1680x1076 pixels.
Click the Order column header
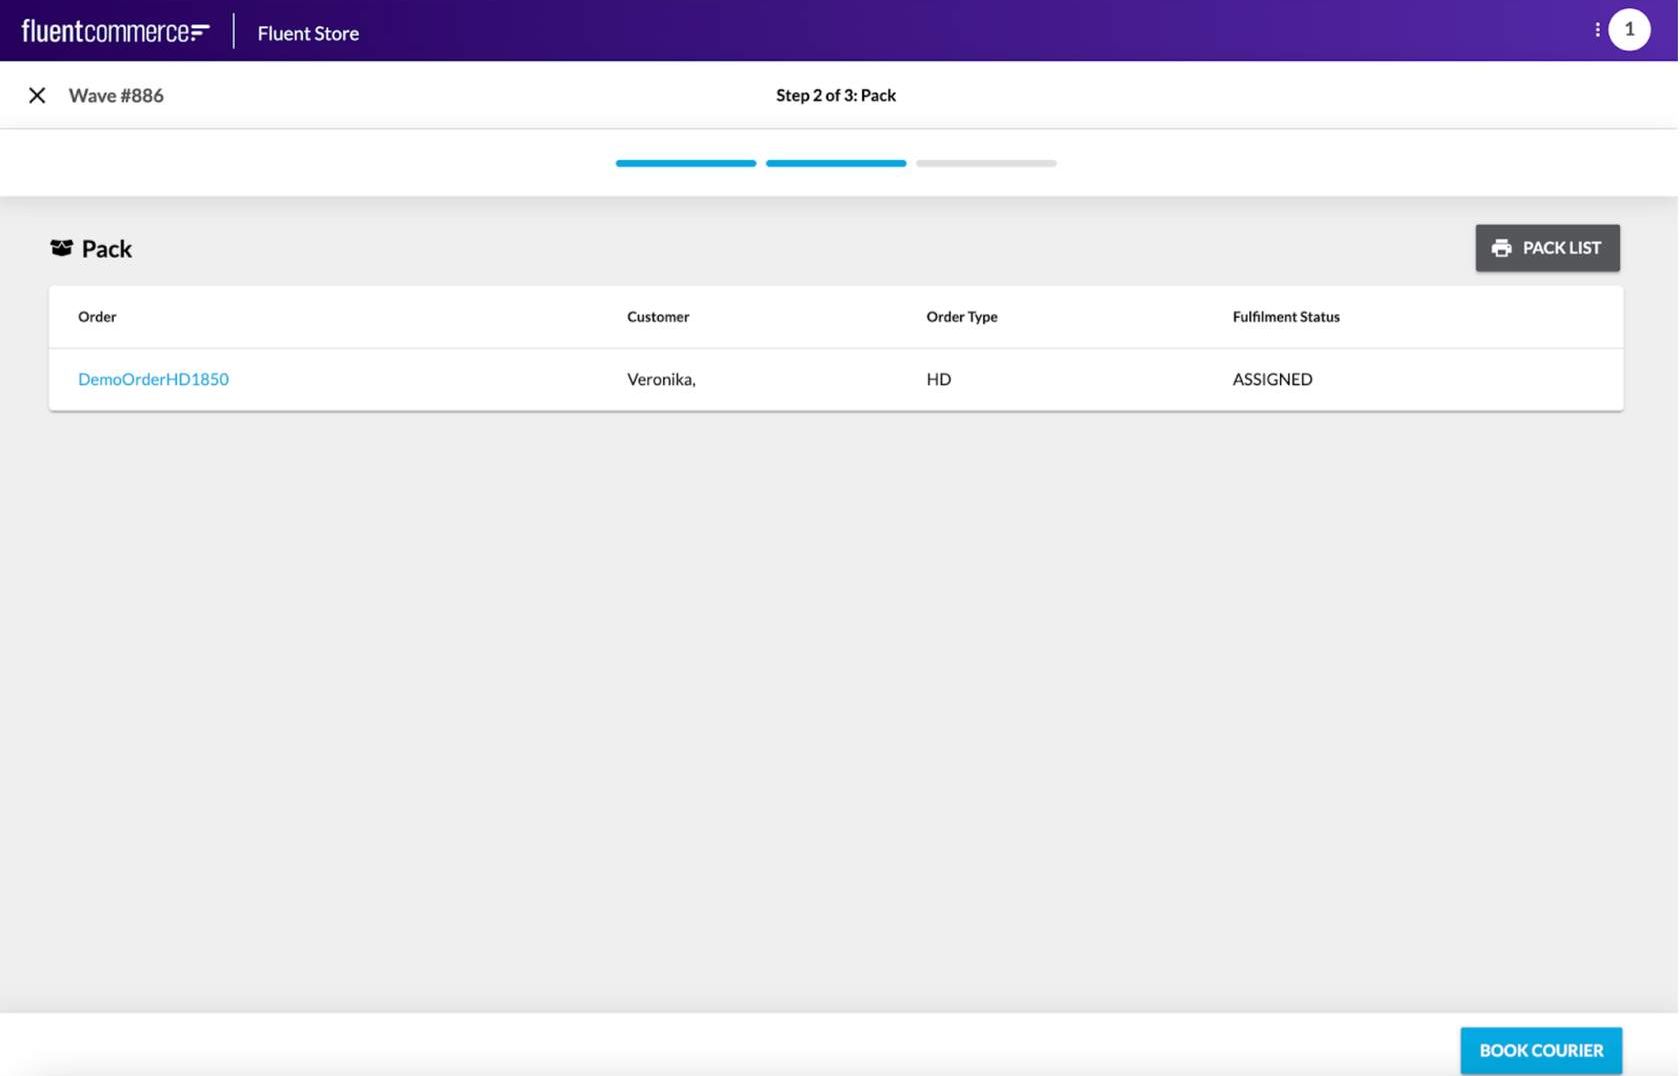point(97,317)
